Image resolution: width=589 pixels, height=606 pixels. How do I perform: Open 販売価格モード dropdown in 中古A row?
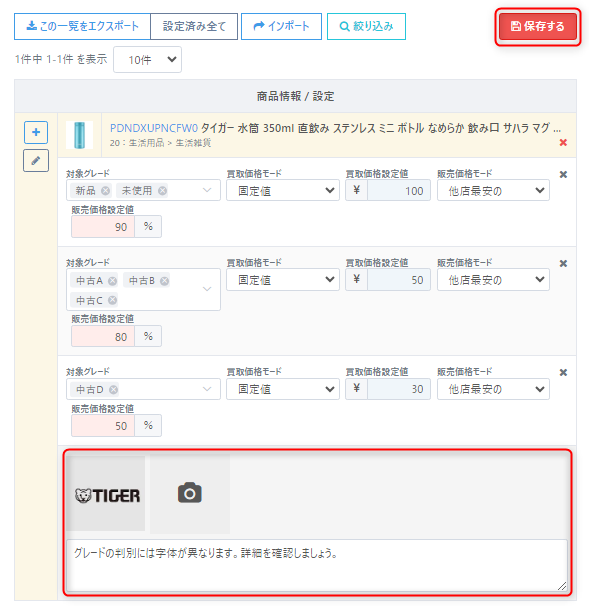[493, 279]
